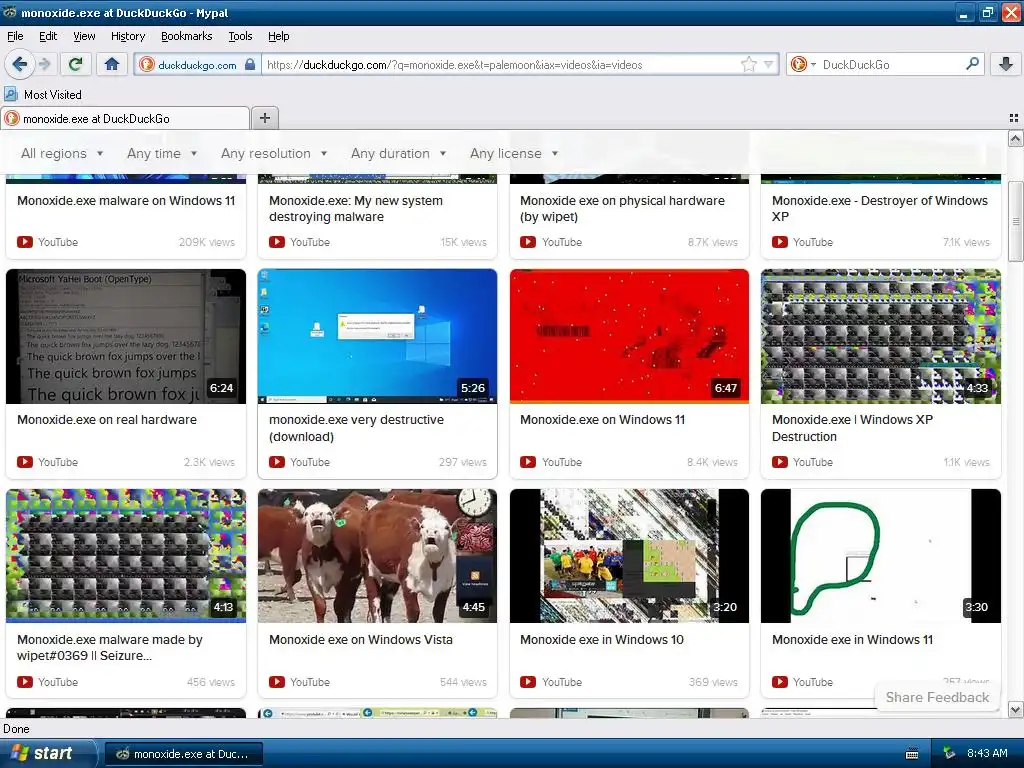1024x768 pixels.
Task: Open the Help menu
Action: tap(279, 37)
